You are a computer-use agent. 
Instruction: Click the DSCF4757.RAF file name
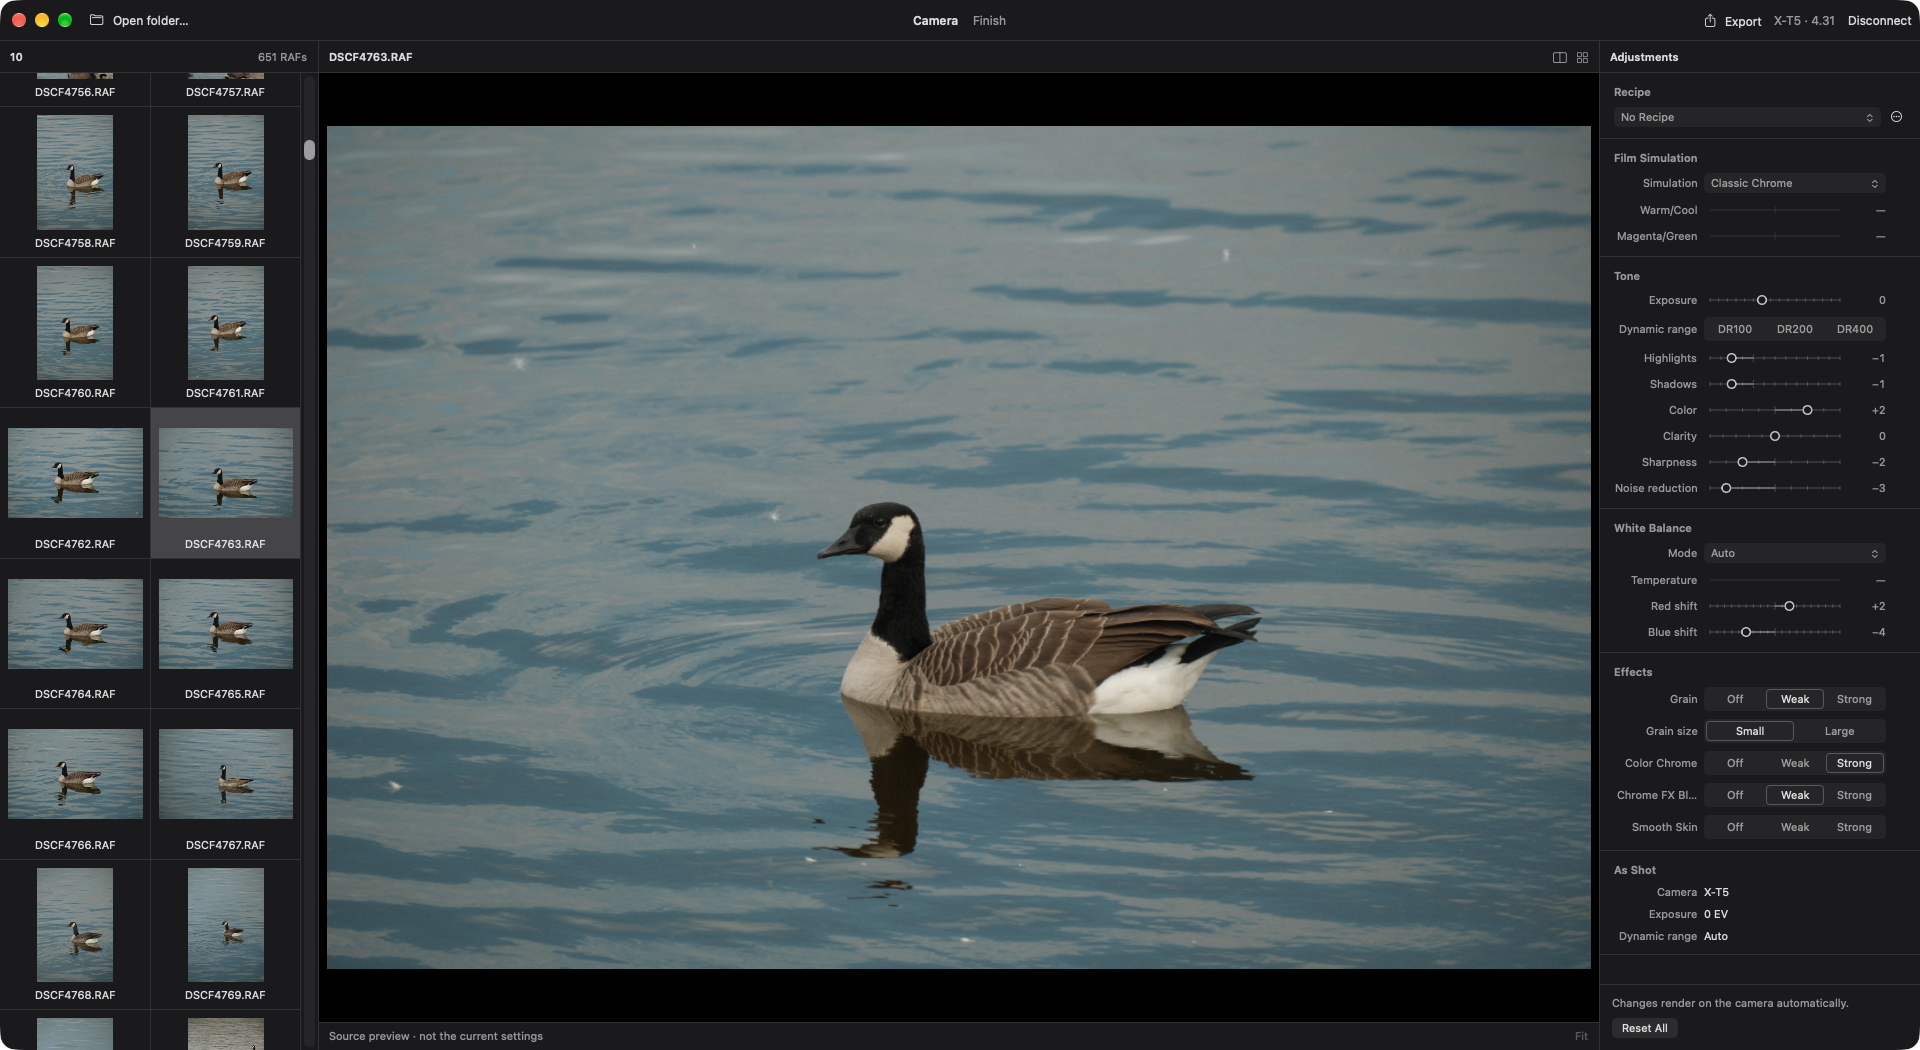coord(226,92)
